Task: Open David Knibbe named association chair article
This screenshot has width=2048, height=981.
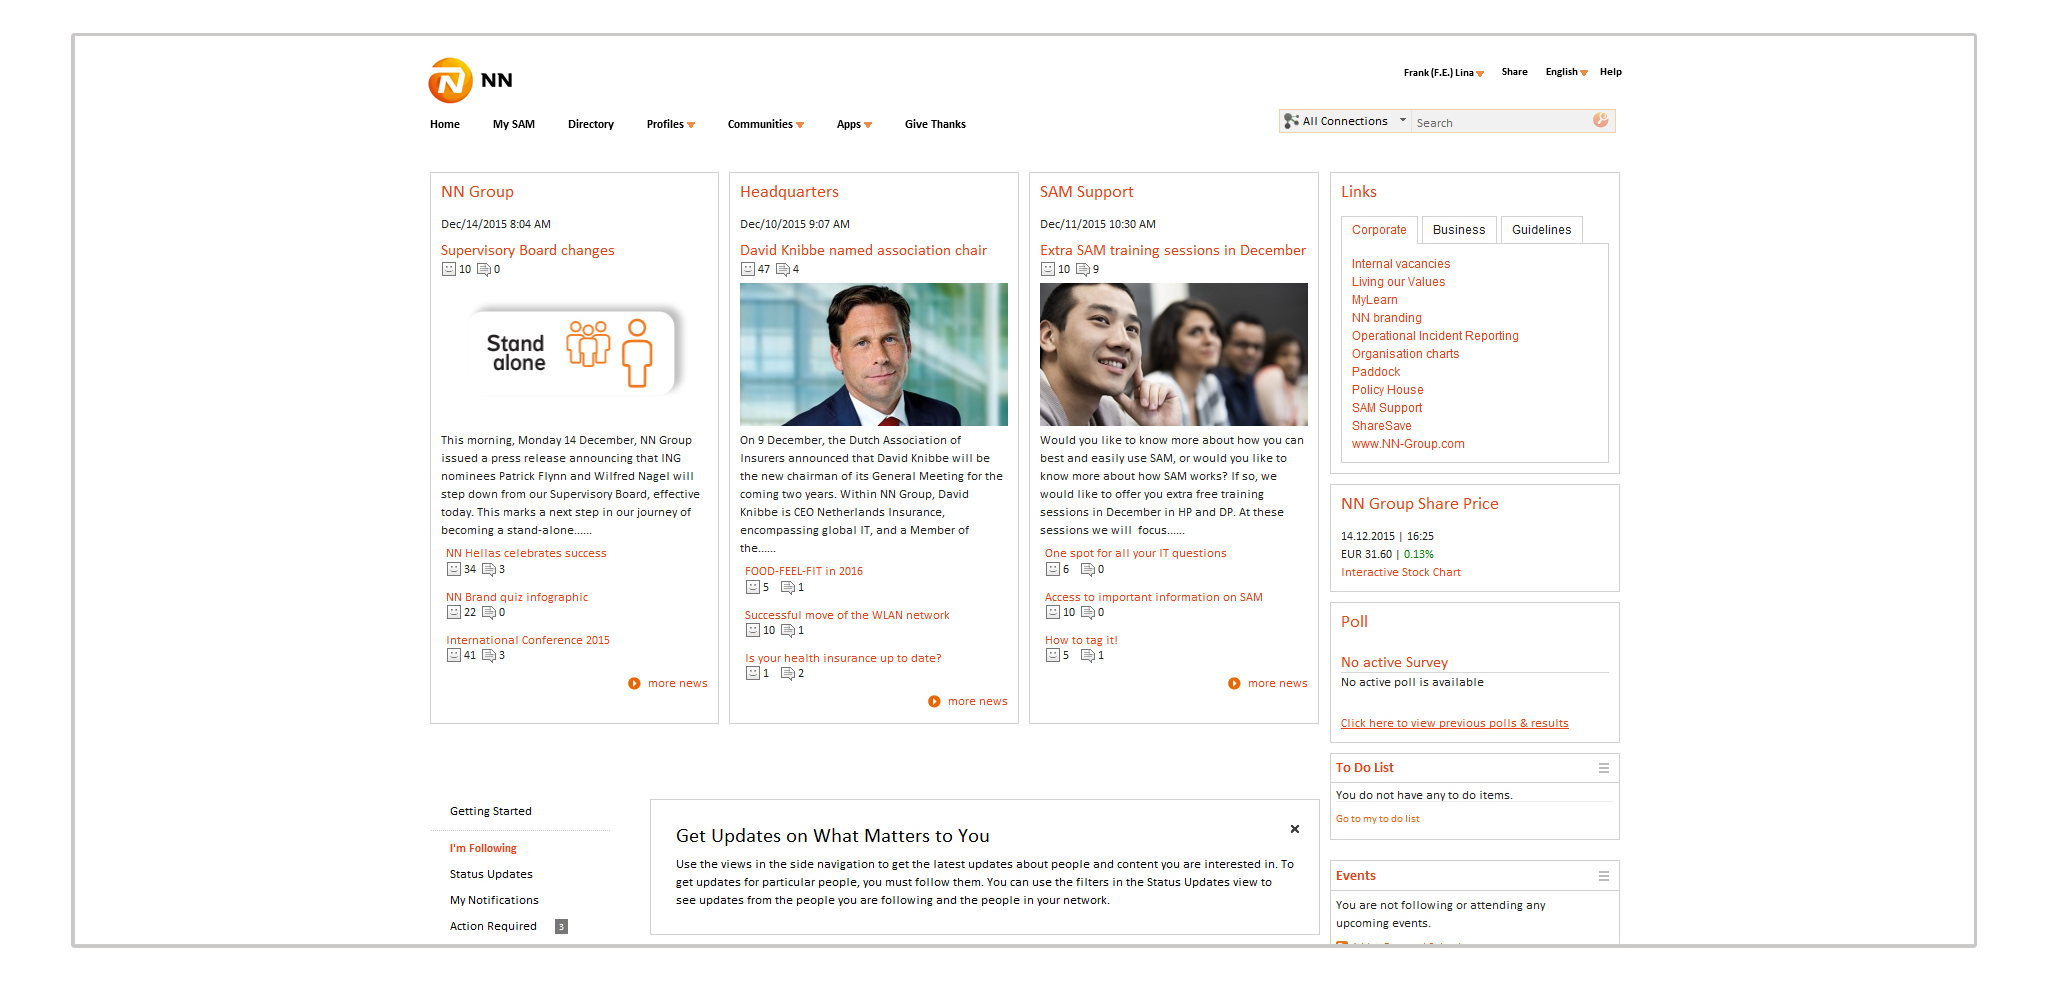Action: click(863, 251)
